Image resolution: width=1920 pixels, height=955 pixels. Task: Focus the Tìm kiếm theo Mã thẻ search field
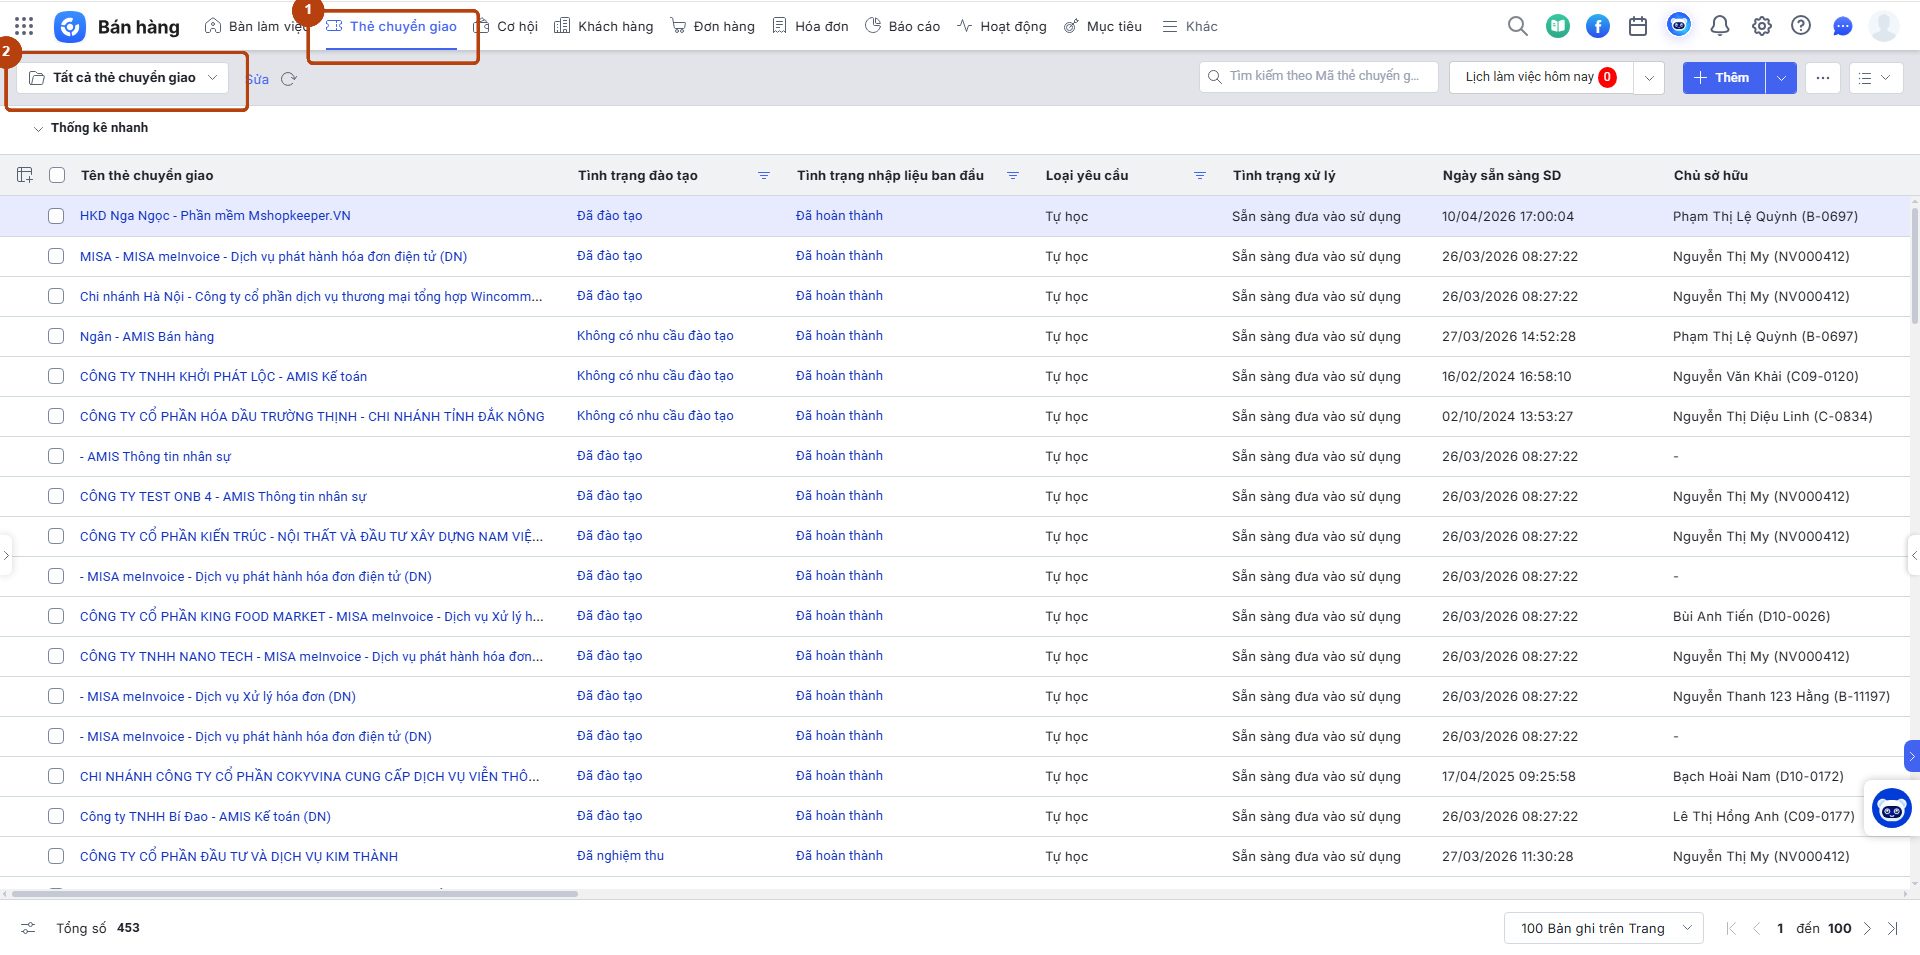1319,77
